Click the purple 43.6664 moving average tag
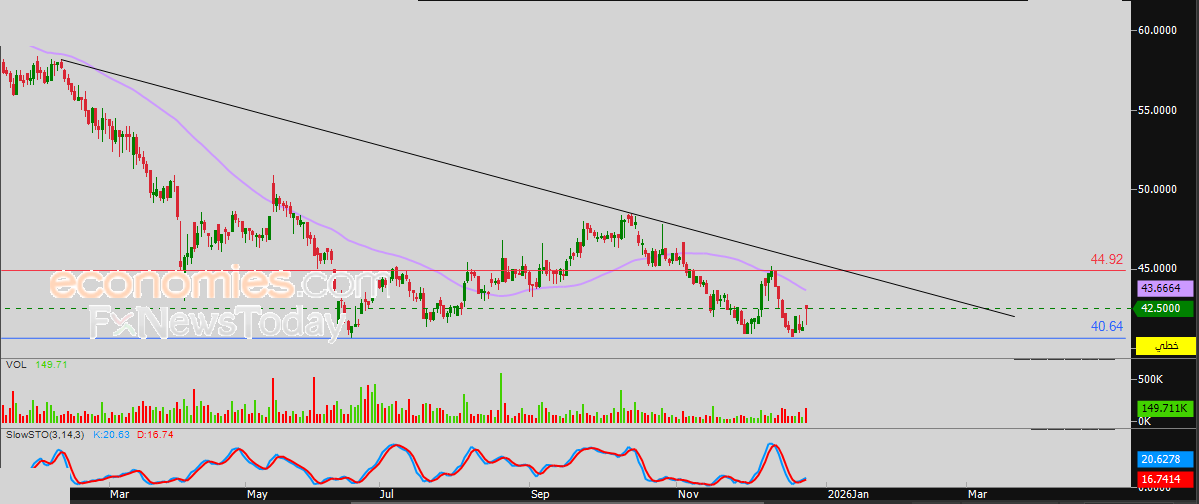The image size is (1199, 504). tap(1163, 288)
